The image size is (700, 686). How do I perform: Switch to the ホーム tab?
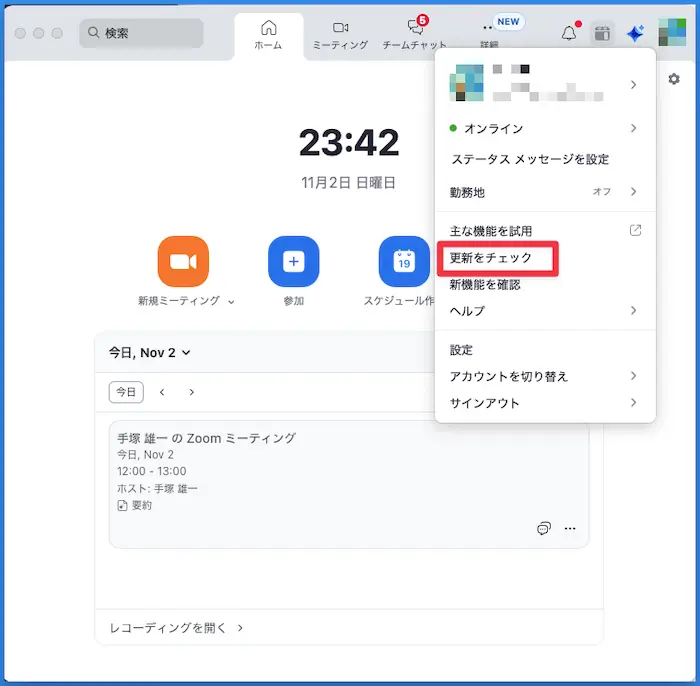coord(268,35)
